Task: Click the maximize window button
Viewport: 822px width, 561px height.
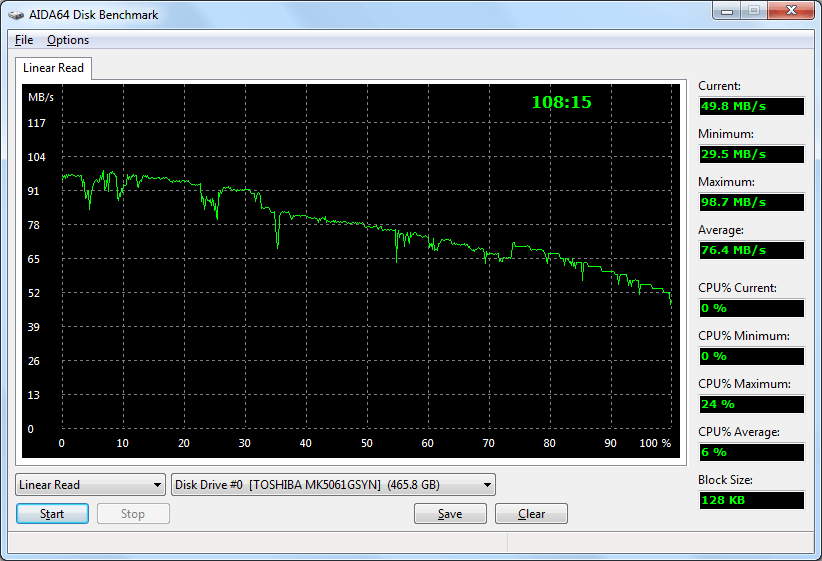Action: 754,10
